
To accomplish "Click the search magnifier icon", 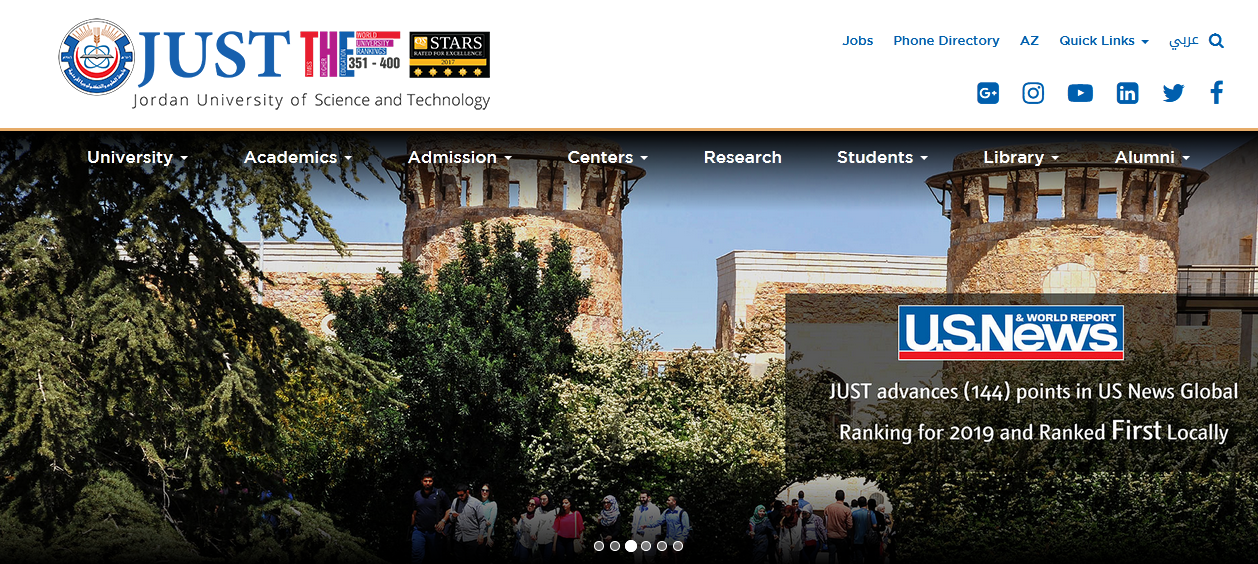I will coord(1216,41).
